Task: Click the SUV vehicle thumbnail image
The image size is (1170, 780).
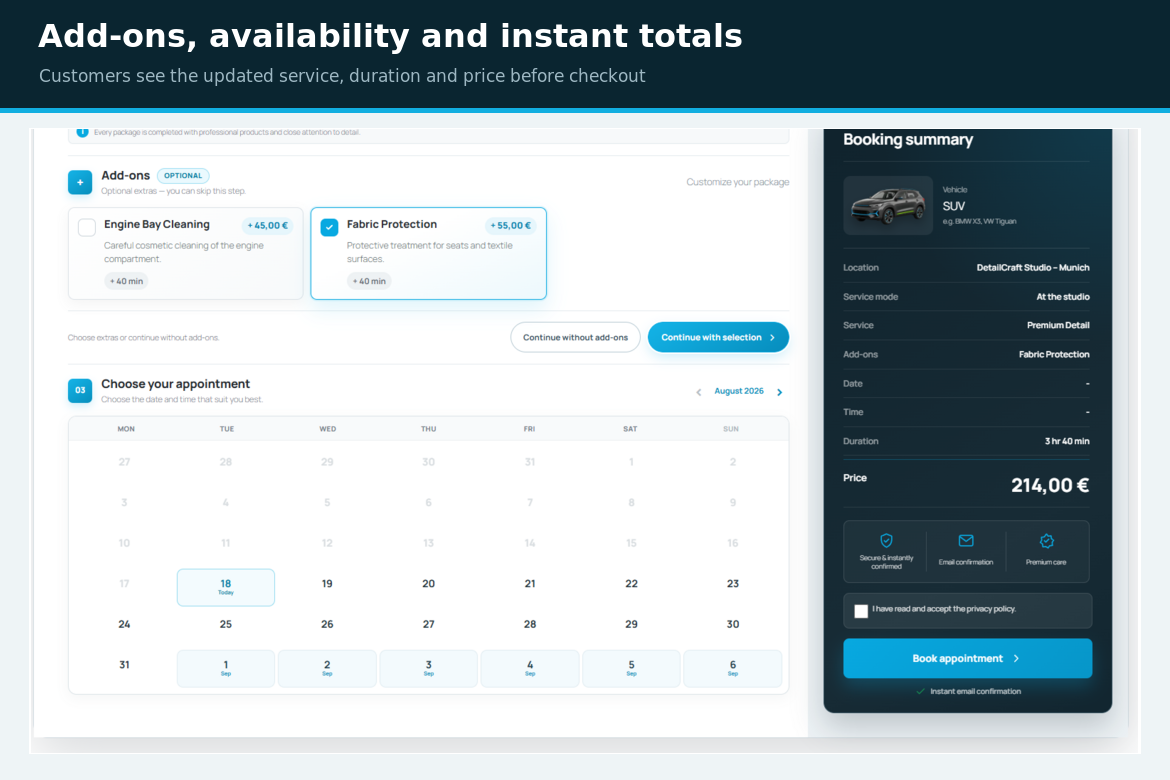Action: point(888,206)
